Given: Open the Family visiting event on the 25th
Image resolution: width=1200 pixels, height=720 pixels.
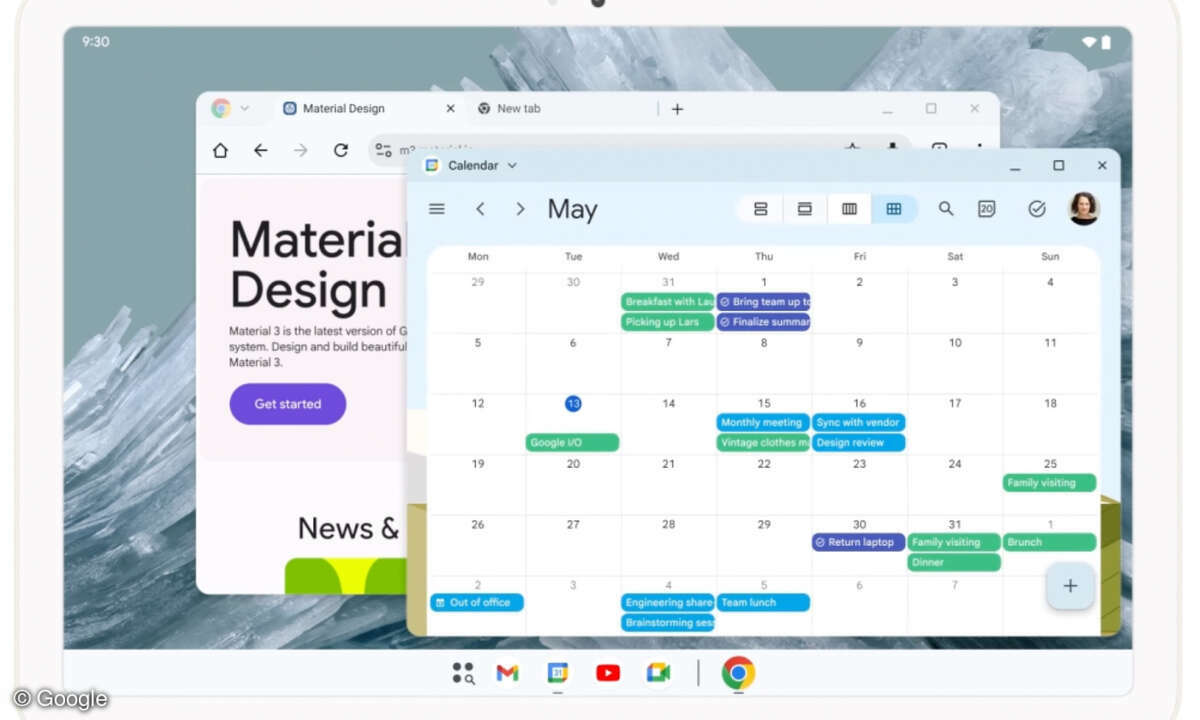Looking at the screenshot, I should pos(1050,482).
